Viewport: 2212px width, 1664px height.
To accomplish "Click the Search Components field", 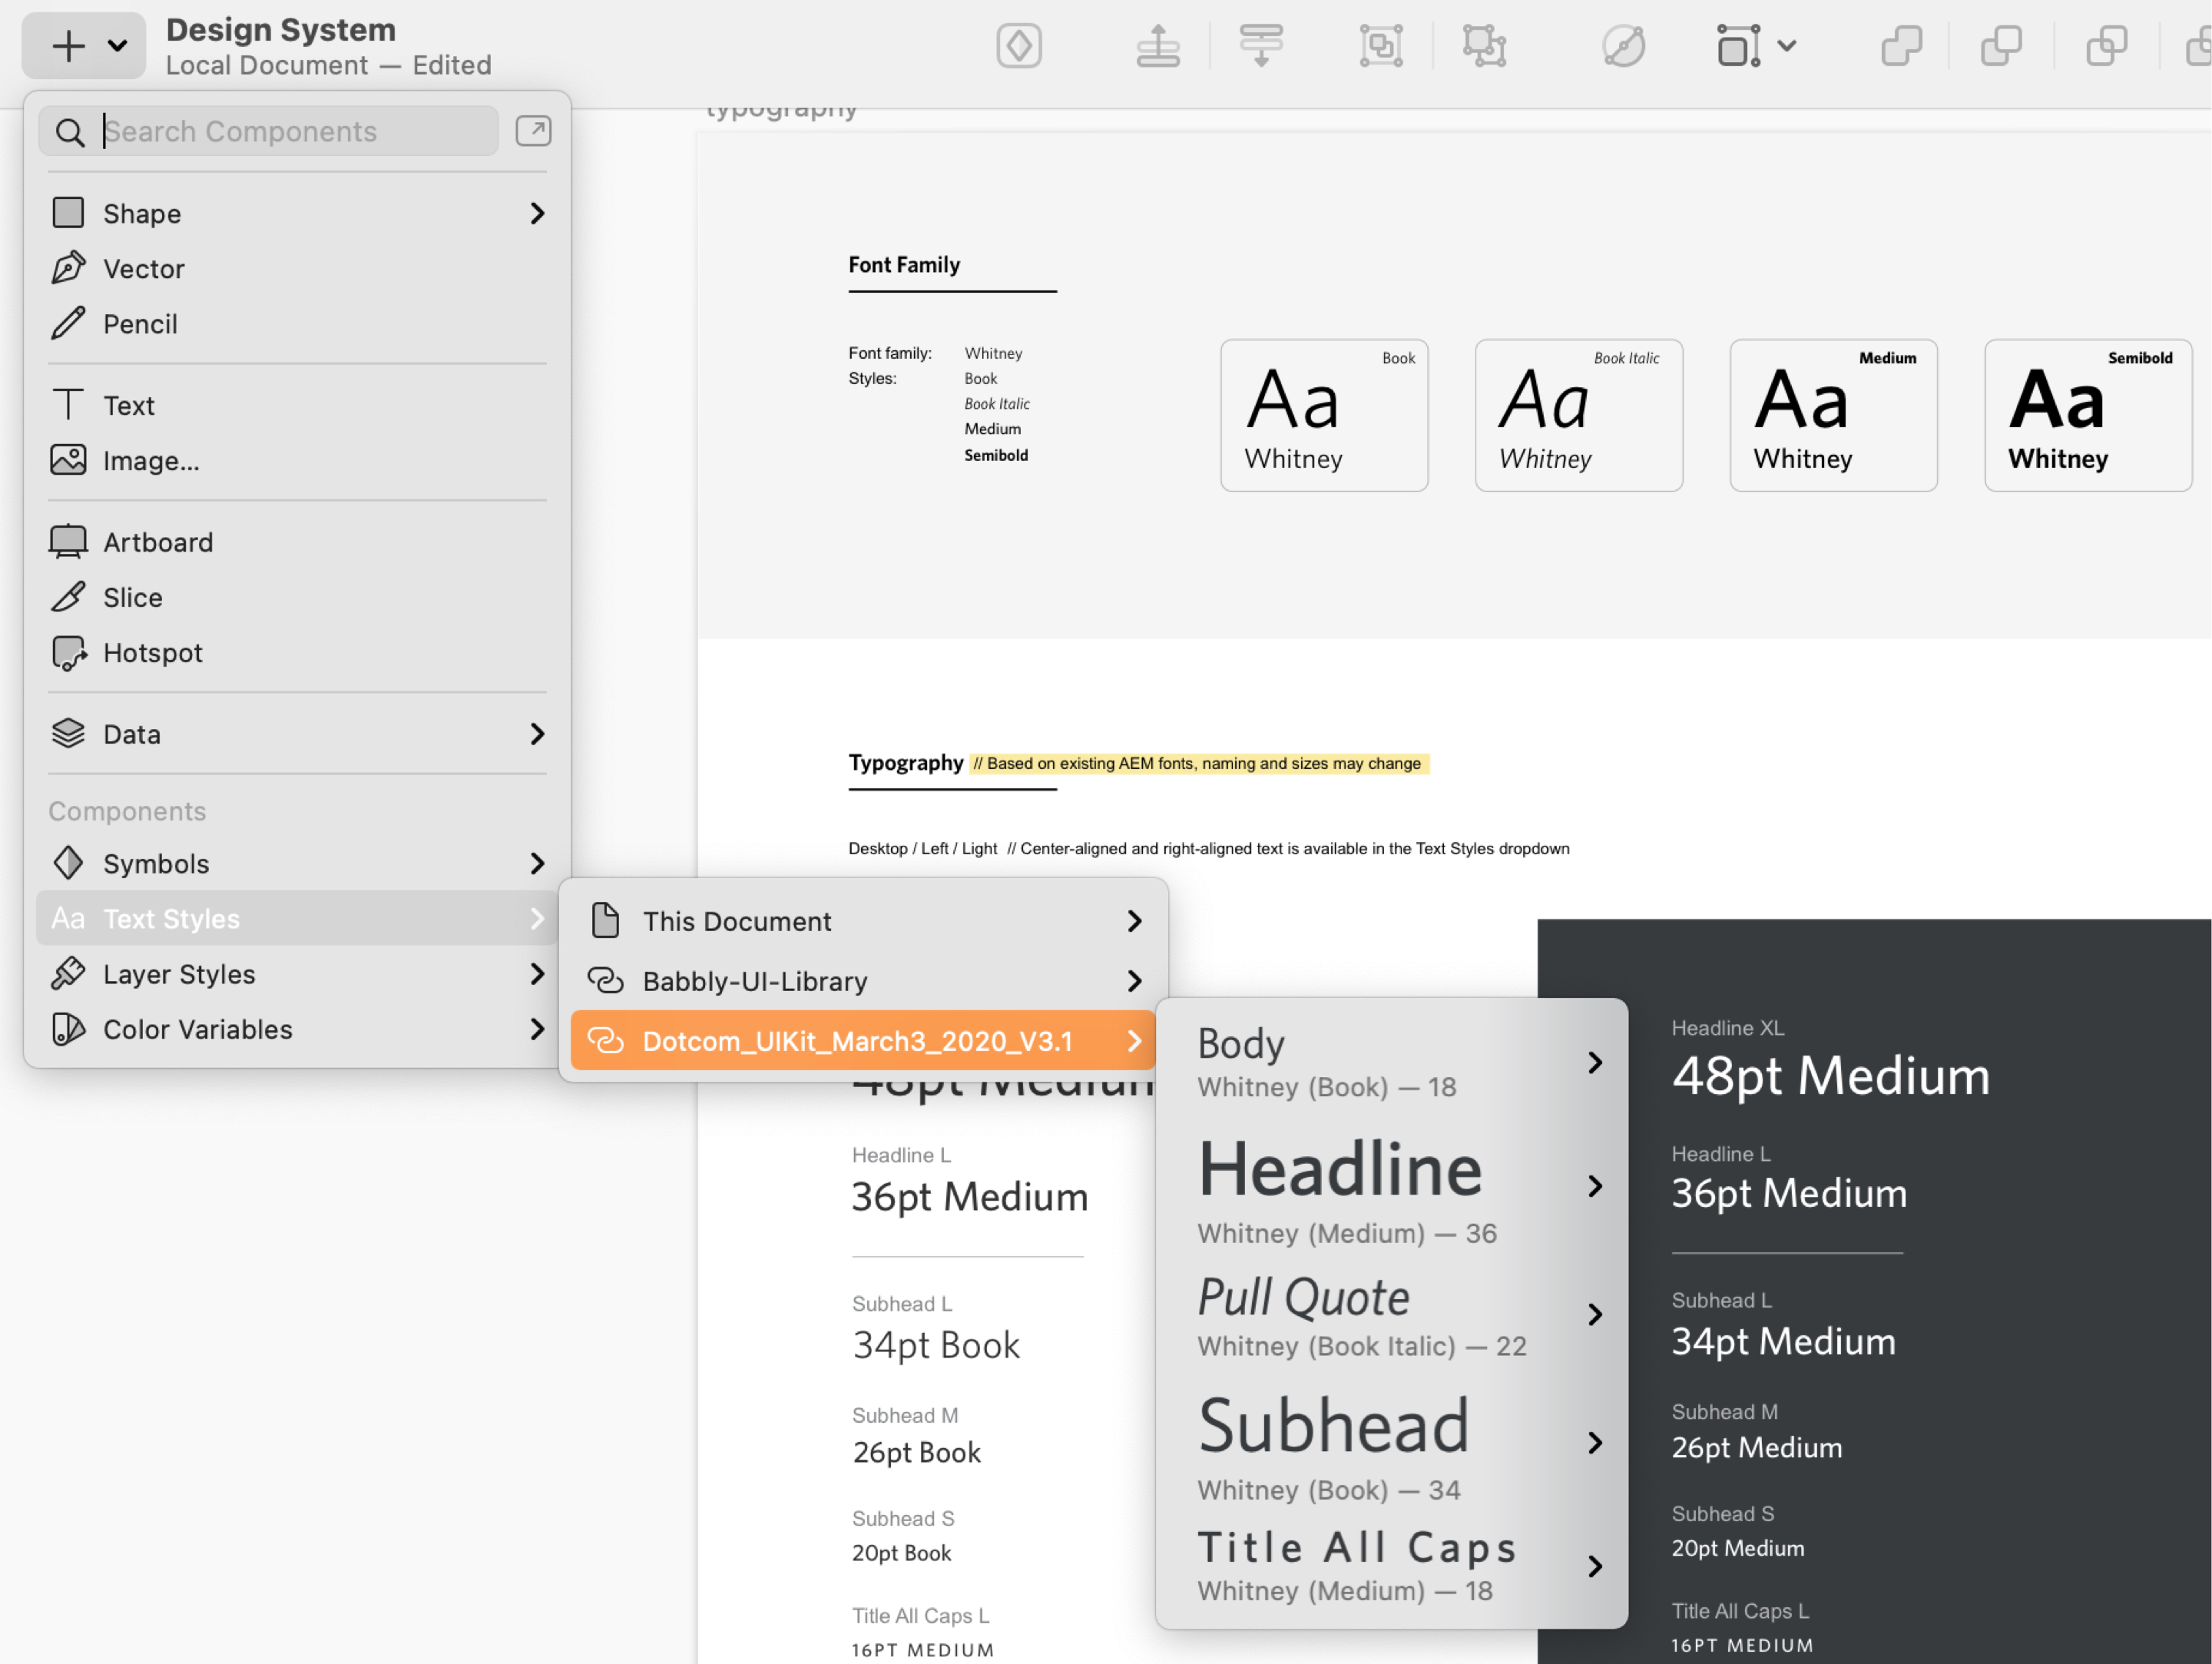I will [290, 131].
